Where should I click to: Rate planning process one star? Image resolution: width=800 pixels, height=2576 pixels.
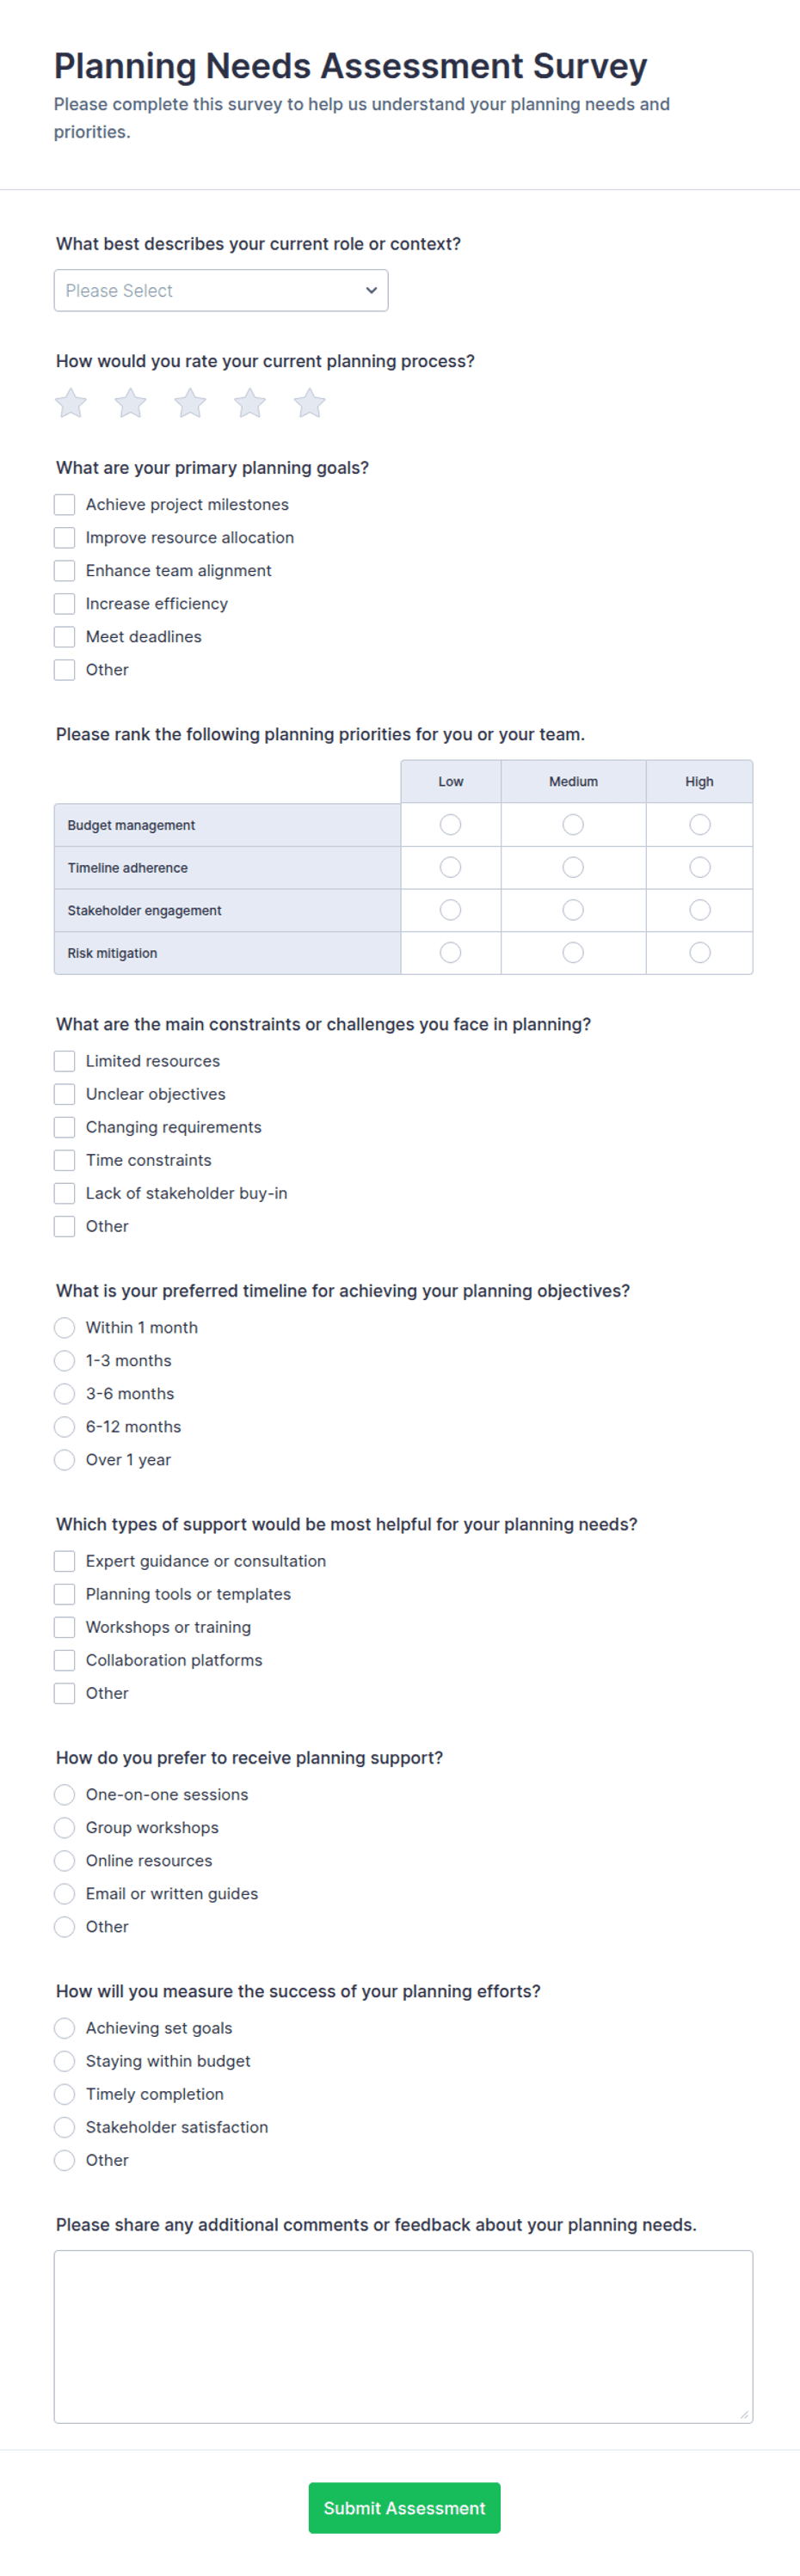point(71,403)
